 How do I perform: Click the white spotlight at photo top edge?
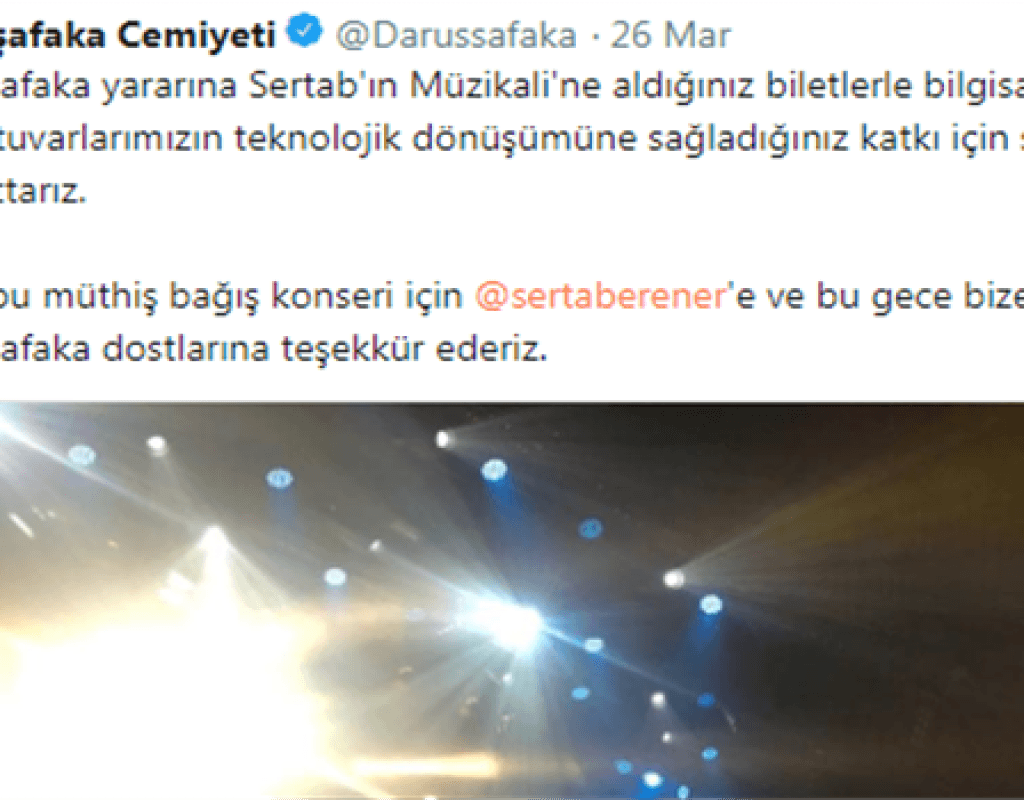(443, 439)
